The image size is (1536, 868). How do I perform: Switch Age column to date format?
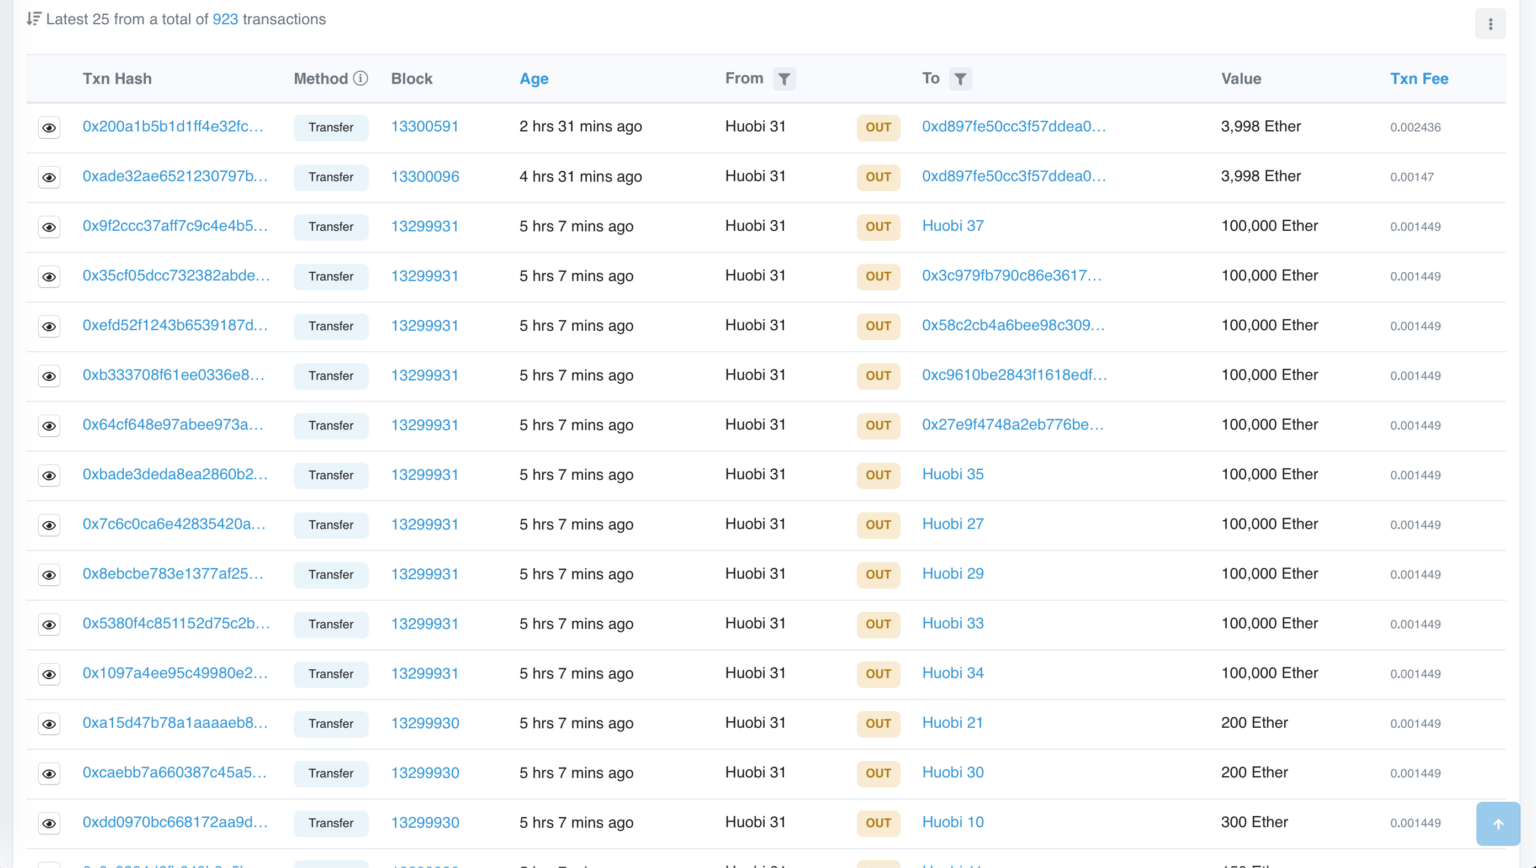coord(534,79)
